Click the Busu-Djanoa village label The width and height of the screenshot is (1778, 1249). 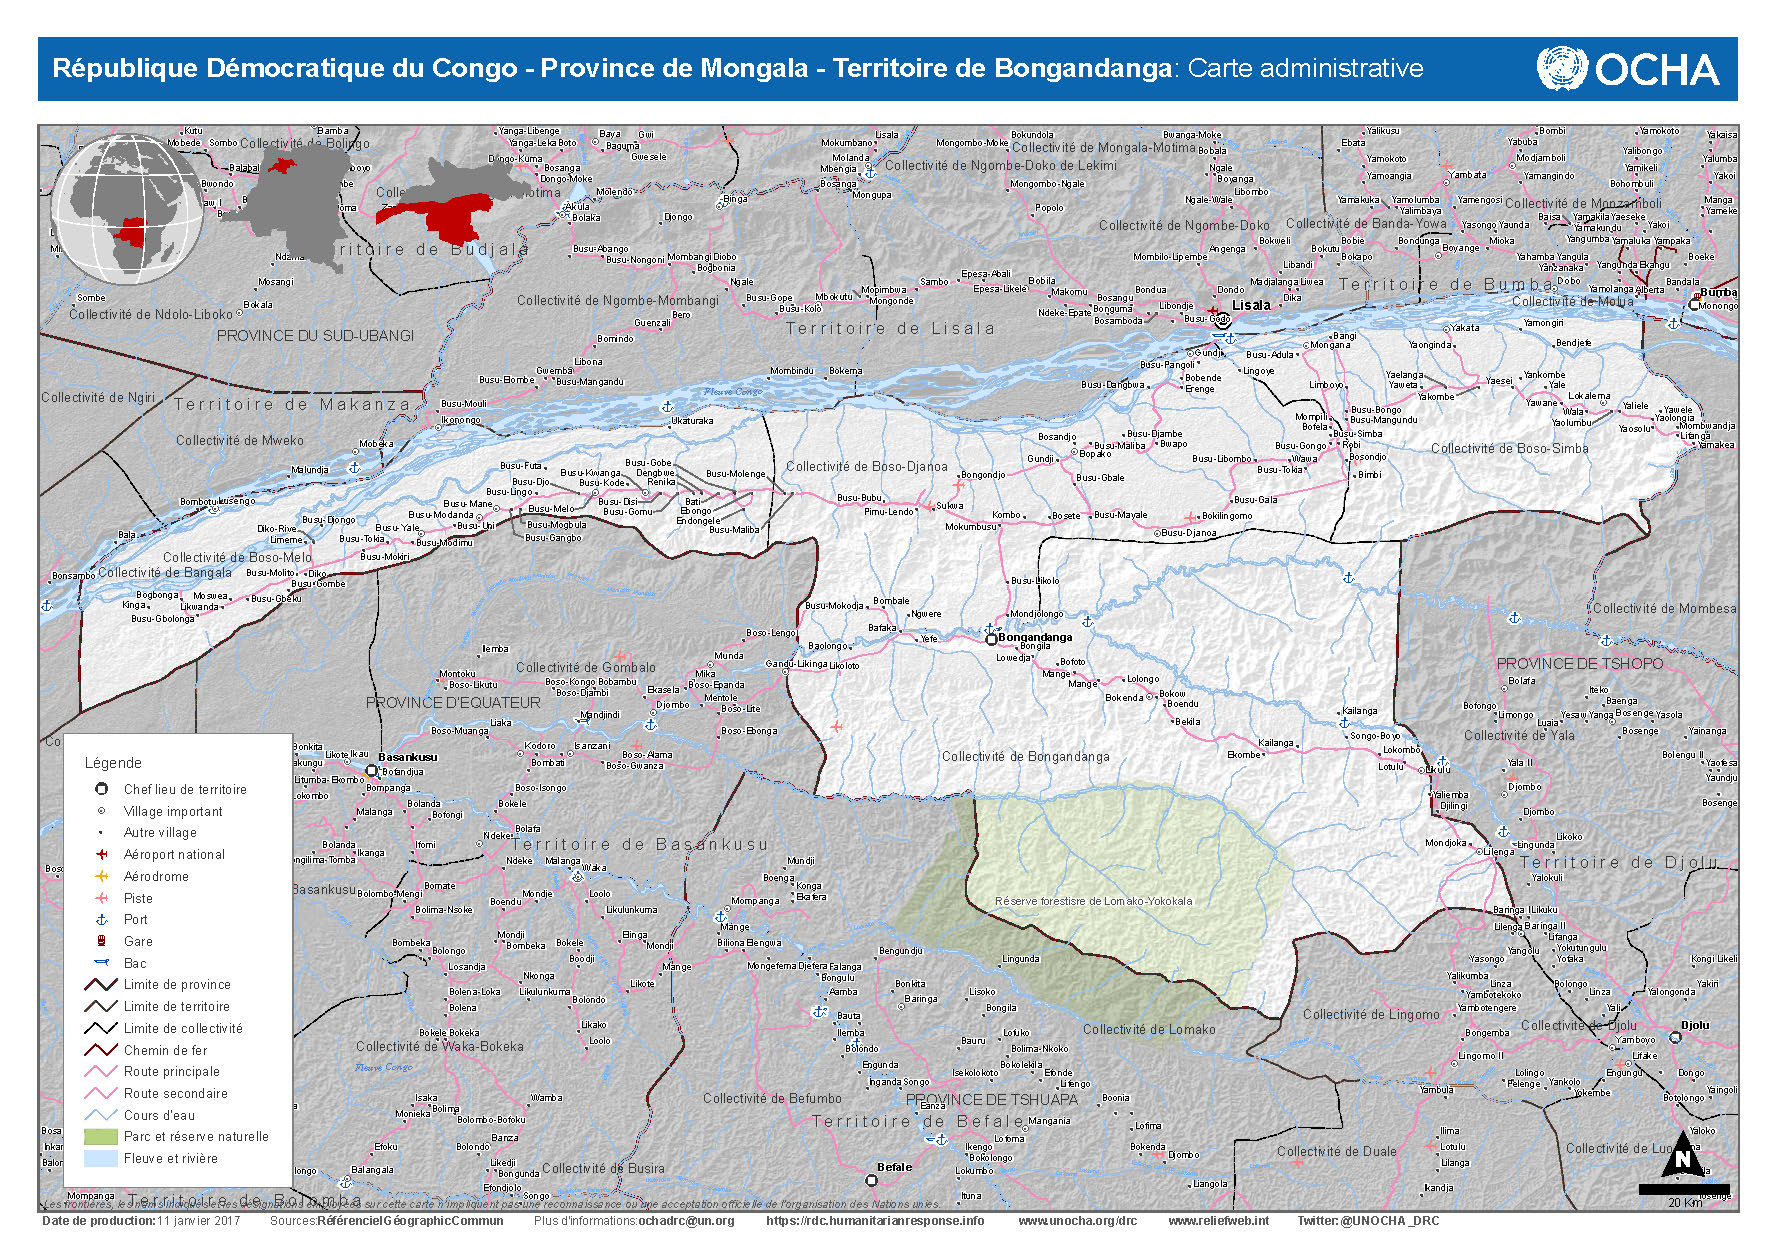coord(1188,533)
